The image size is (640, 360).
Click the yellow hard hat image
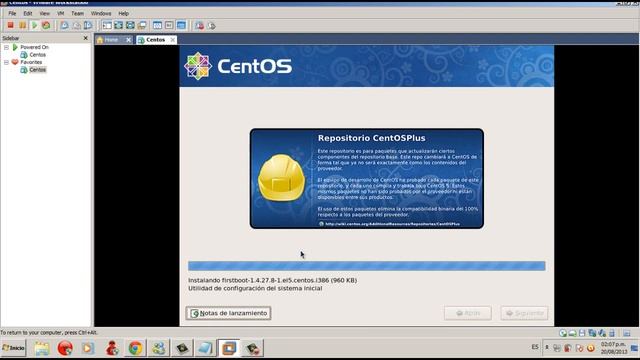coord(281,178)
